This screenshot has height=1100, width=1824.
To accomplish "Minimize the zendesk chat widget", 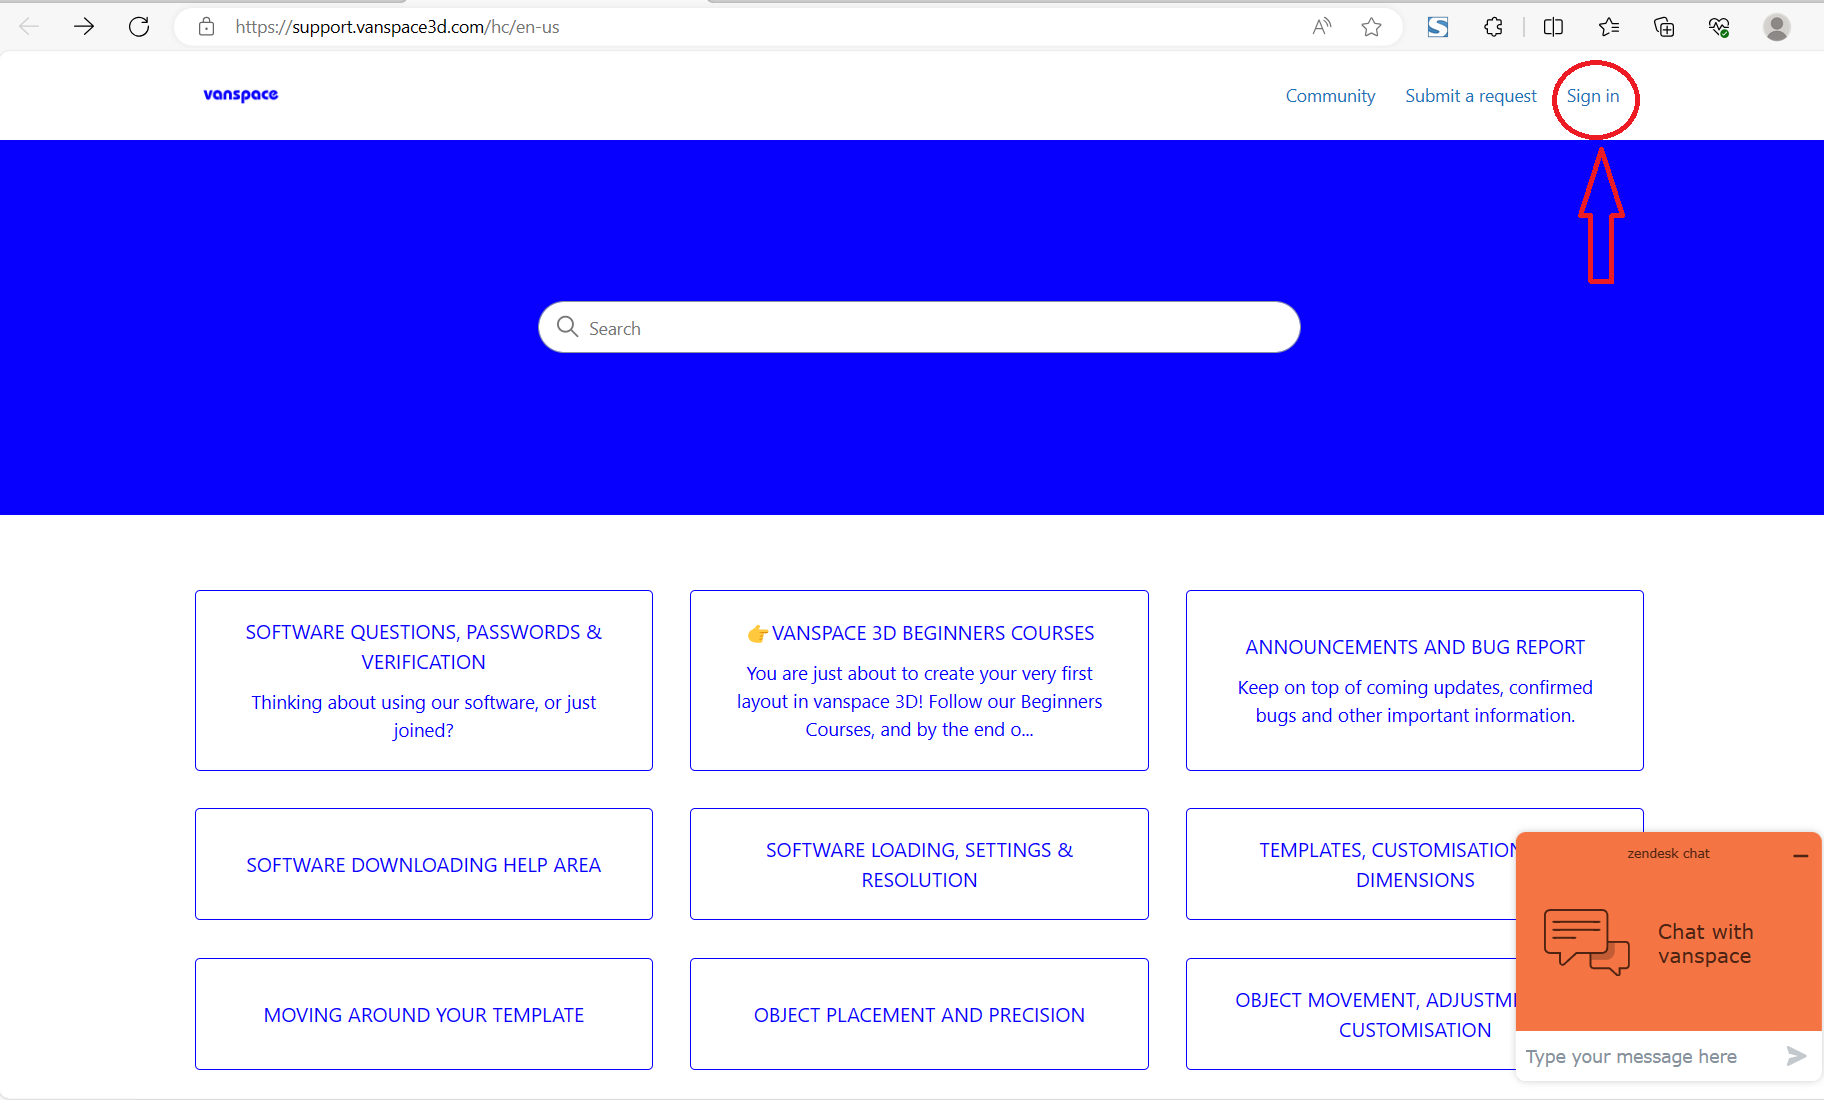I will coord(1801,856).
